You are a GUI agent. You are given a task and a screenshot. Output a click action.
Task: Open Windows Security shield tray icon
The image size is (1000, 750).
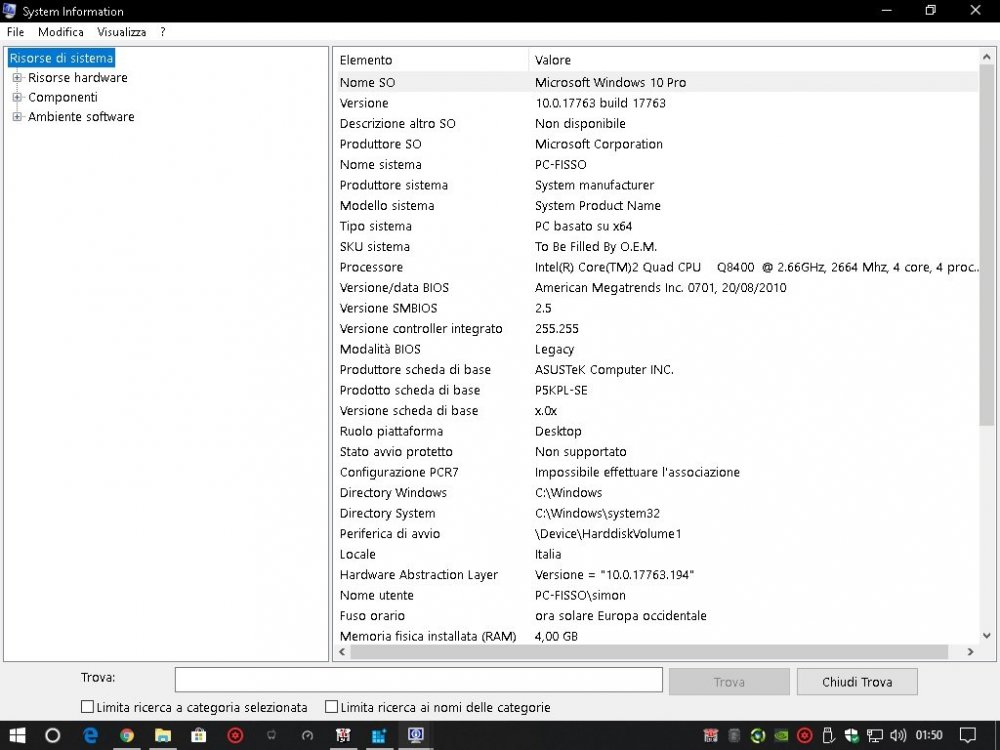pyautogui.click(x=851, y=735)
